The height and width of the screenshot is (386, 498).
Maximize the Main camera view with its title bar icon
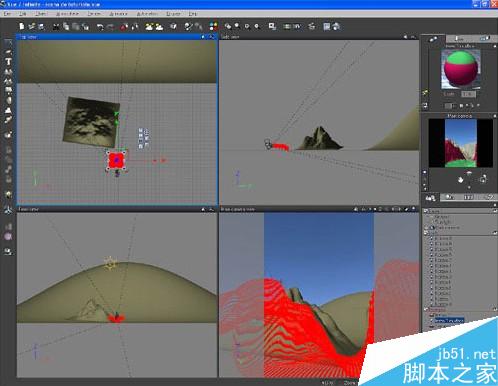coord(414,209)
